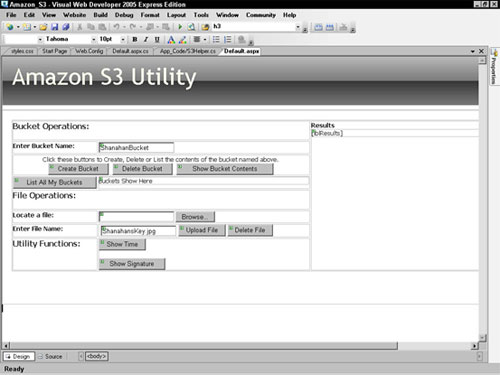Switch to Design view
Image resolution: width=500 pixels, height=375 pixels.
point(19,356)
